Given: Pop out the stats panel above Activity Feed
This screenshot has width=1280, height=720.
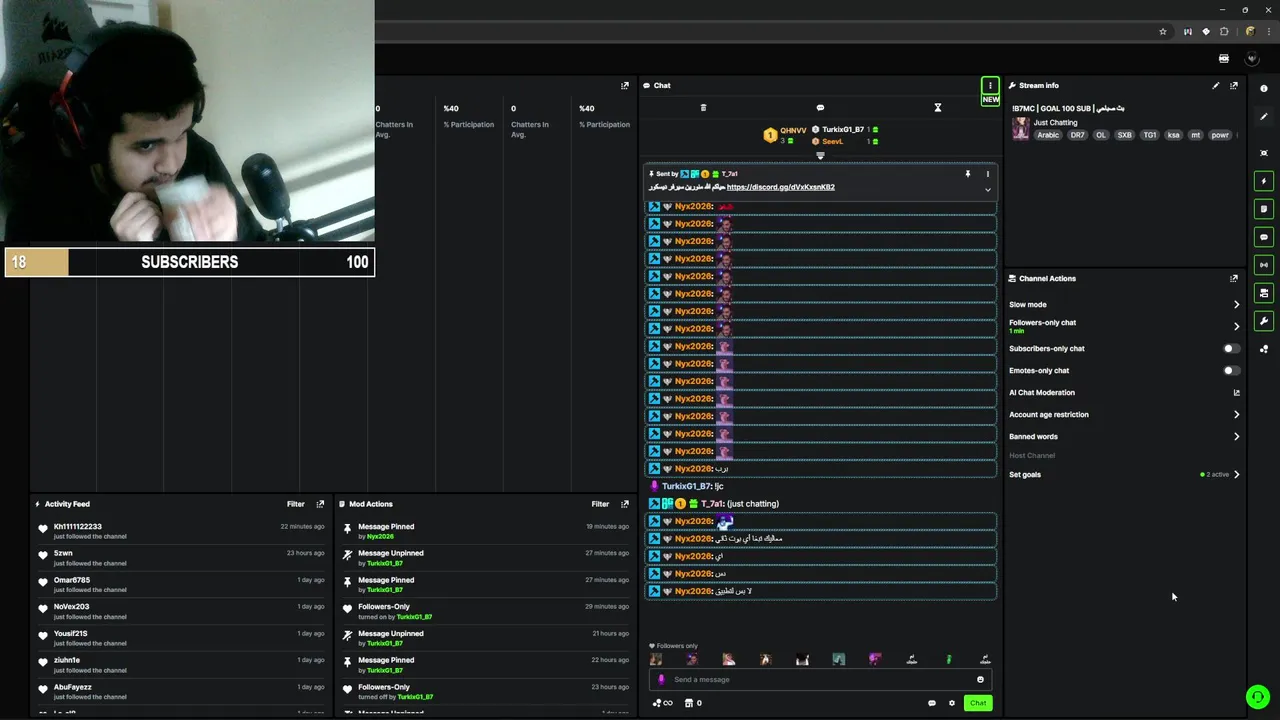Looking at the screenshot, I should click(x=625, y=85).
